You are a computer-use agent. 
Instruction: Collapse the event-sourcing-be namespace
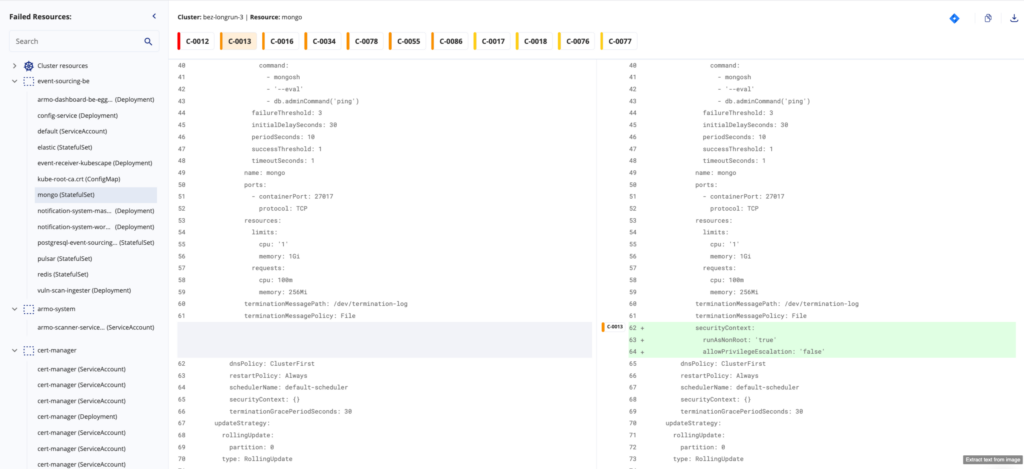tap(14, 82)
